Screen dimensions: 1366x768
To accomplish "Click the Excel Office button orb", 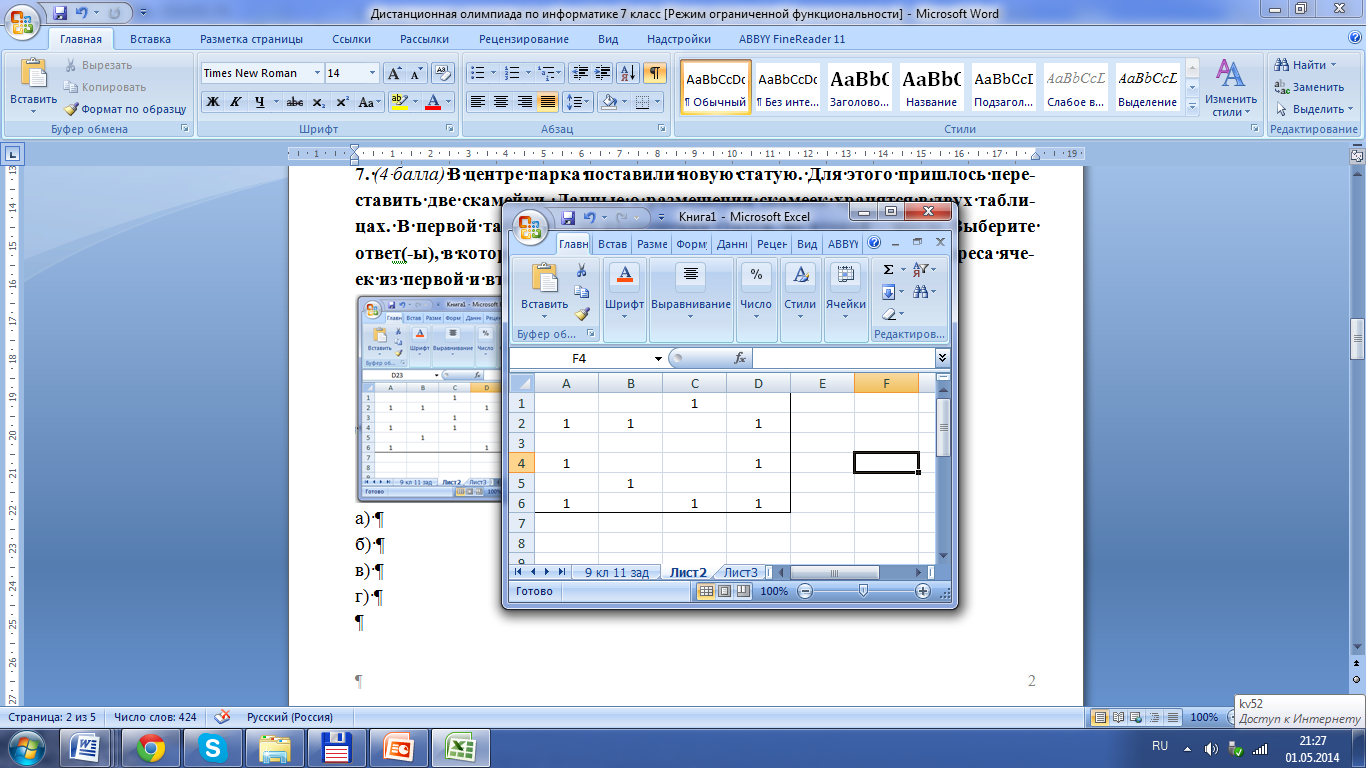I will (531, 226).
